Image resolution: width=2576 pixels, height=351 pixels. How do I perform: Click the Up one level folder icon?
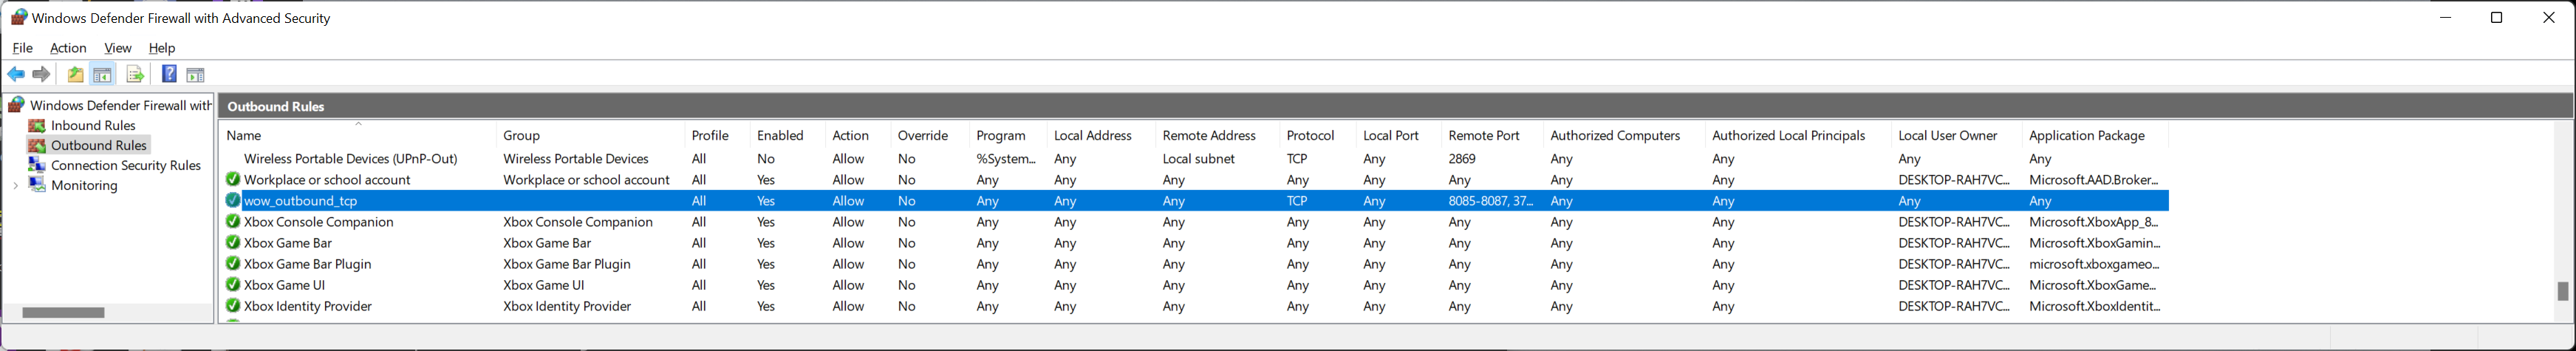76,75
